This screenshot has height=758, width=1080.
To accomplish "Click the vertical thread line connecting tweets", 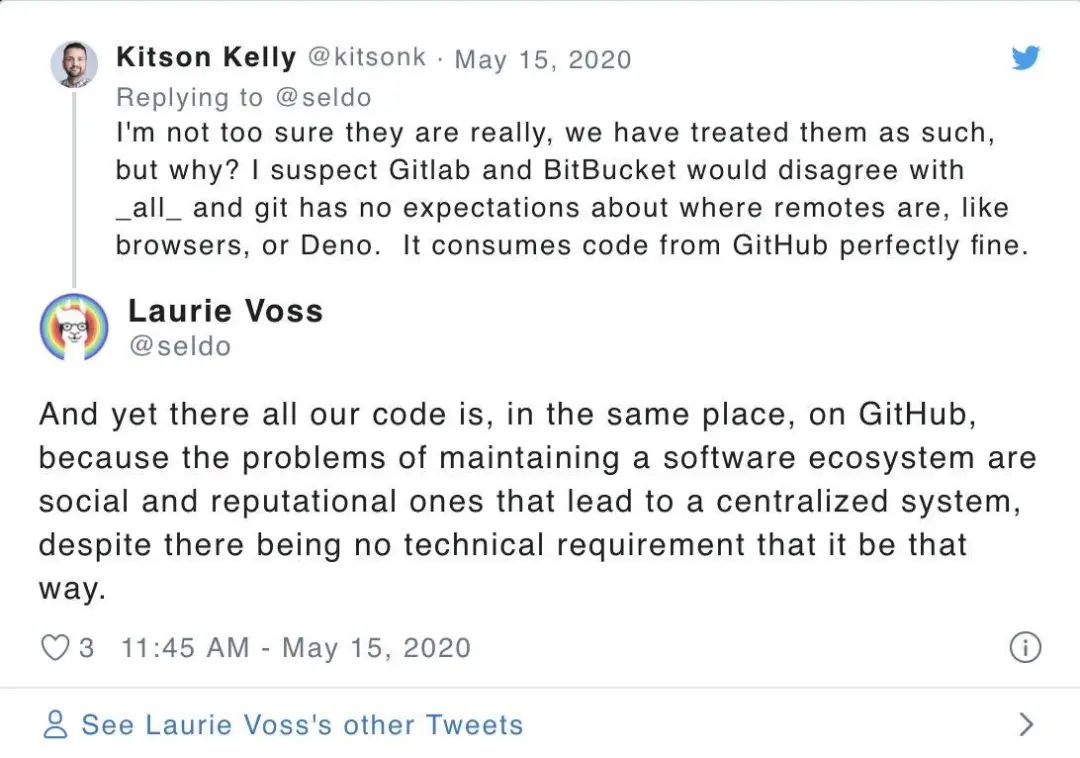I will click(x=74, y=190).
